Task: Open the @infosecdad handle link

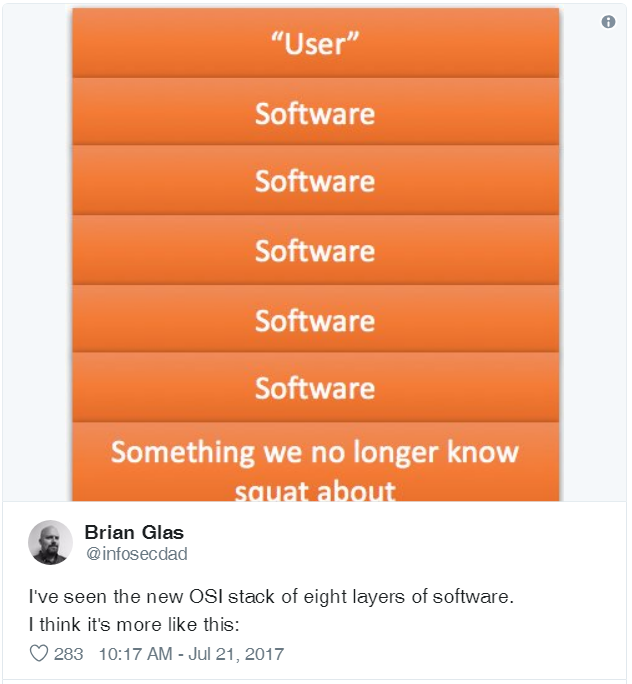Action: (x=136, y=554)
